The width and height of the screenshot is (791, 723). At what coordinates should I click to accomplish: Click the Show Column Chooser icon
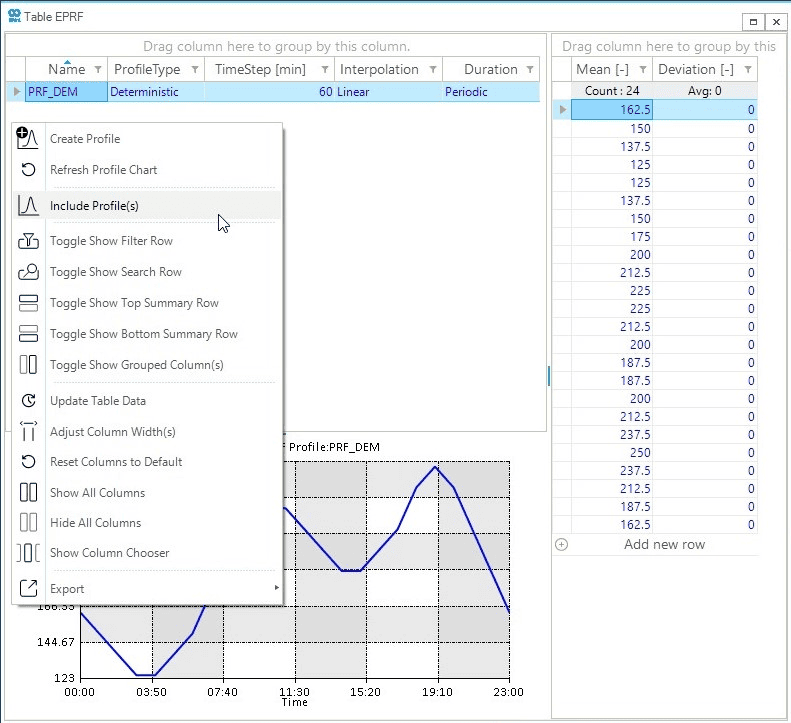tap(28, 553)
